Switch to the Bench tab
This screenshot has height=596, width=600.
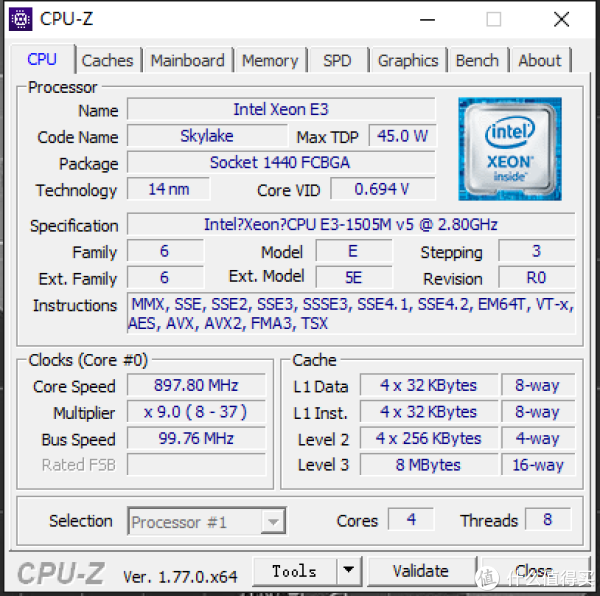click(x=477, y=60)
